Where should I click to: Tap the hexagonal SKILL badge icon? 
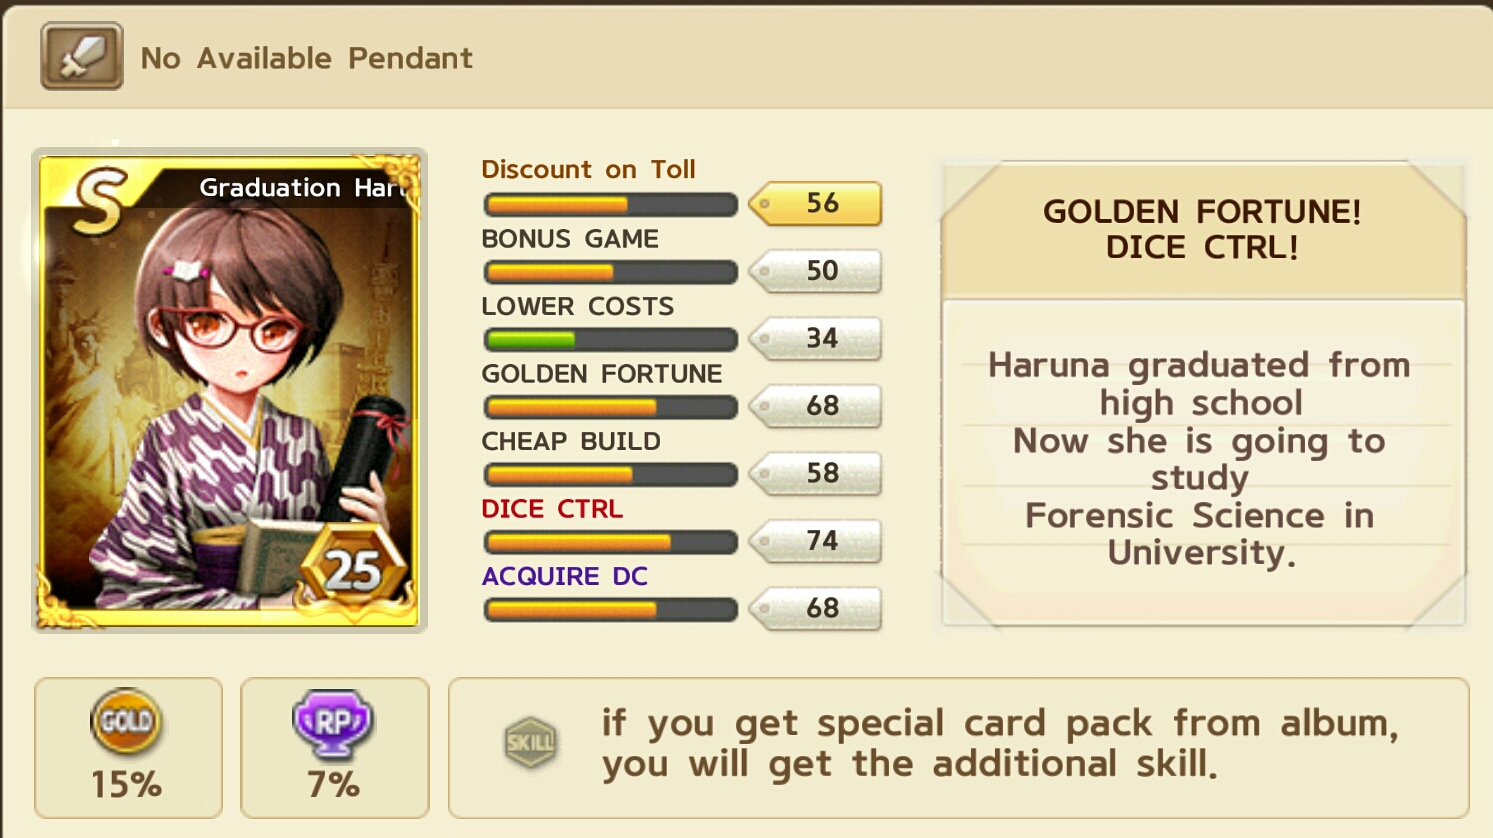[530, 743]
